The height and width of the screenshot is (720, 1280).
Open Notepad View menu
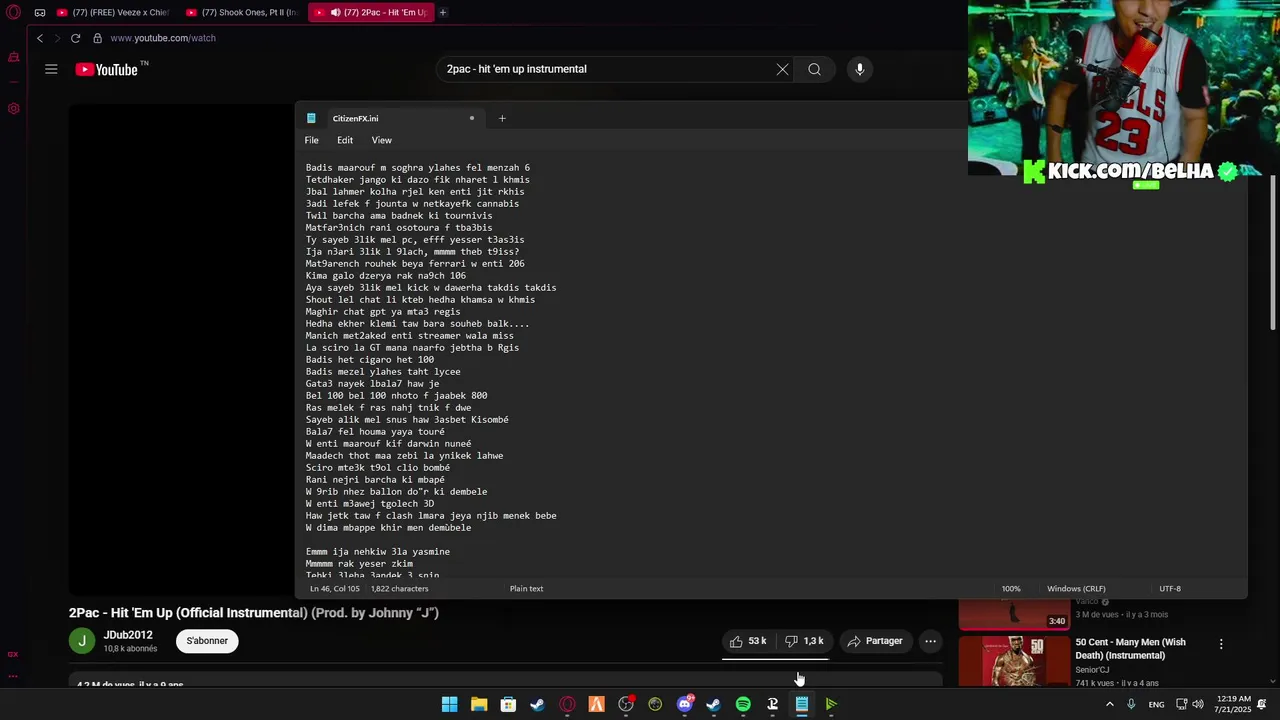click(382, 140)
